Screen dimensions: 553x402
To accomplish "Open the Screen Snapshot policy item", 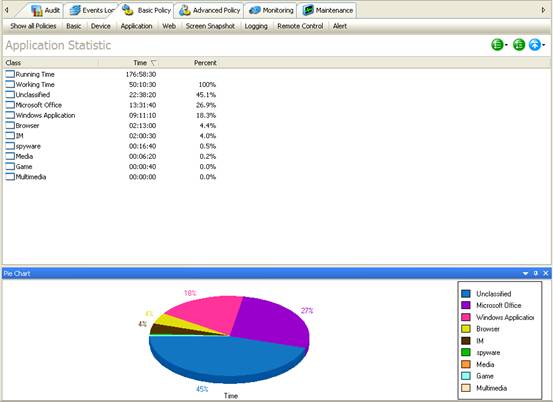I will pos(210,26).
